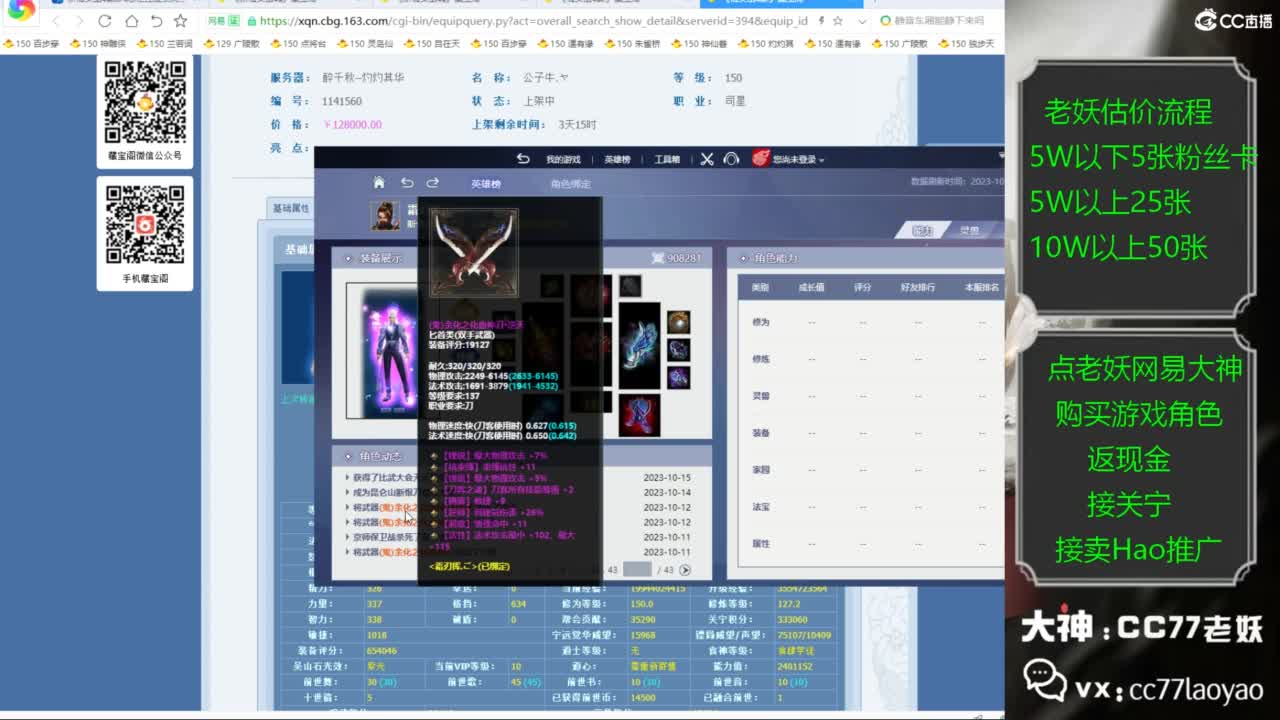Select the 家园 row in ability table
This screenshot has height=720, width=1280.
click(871, 470)
